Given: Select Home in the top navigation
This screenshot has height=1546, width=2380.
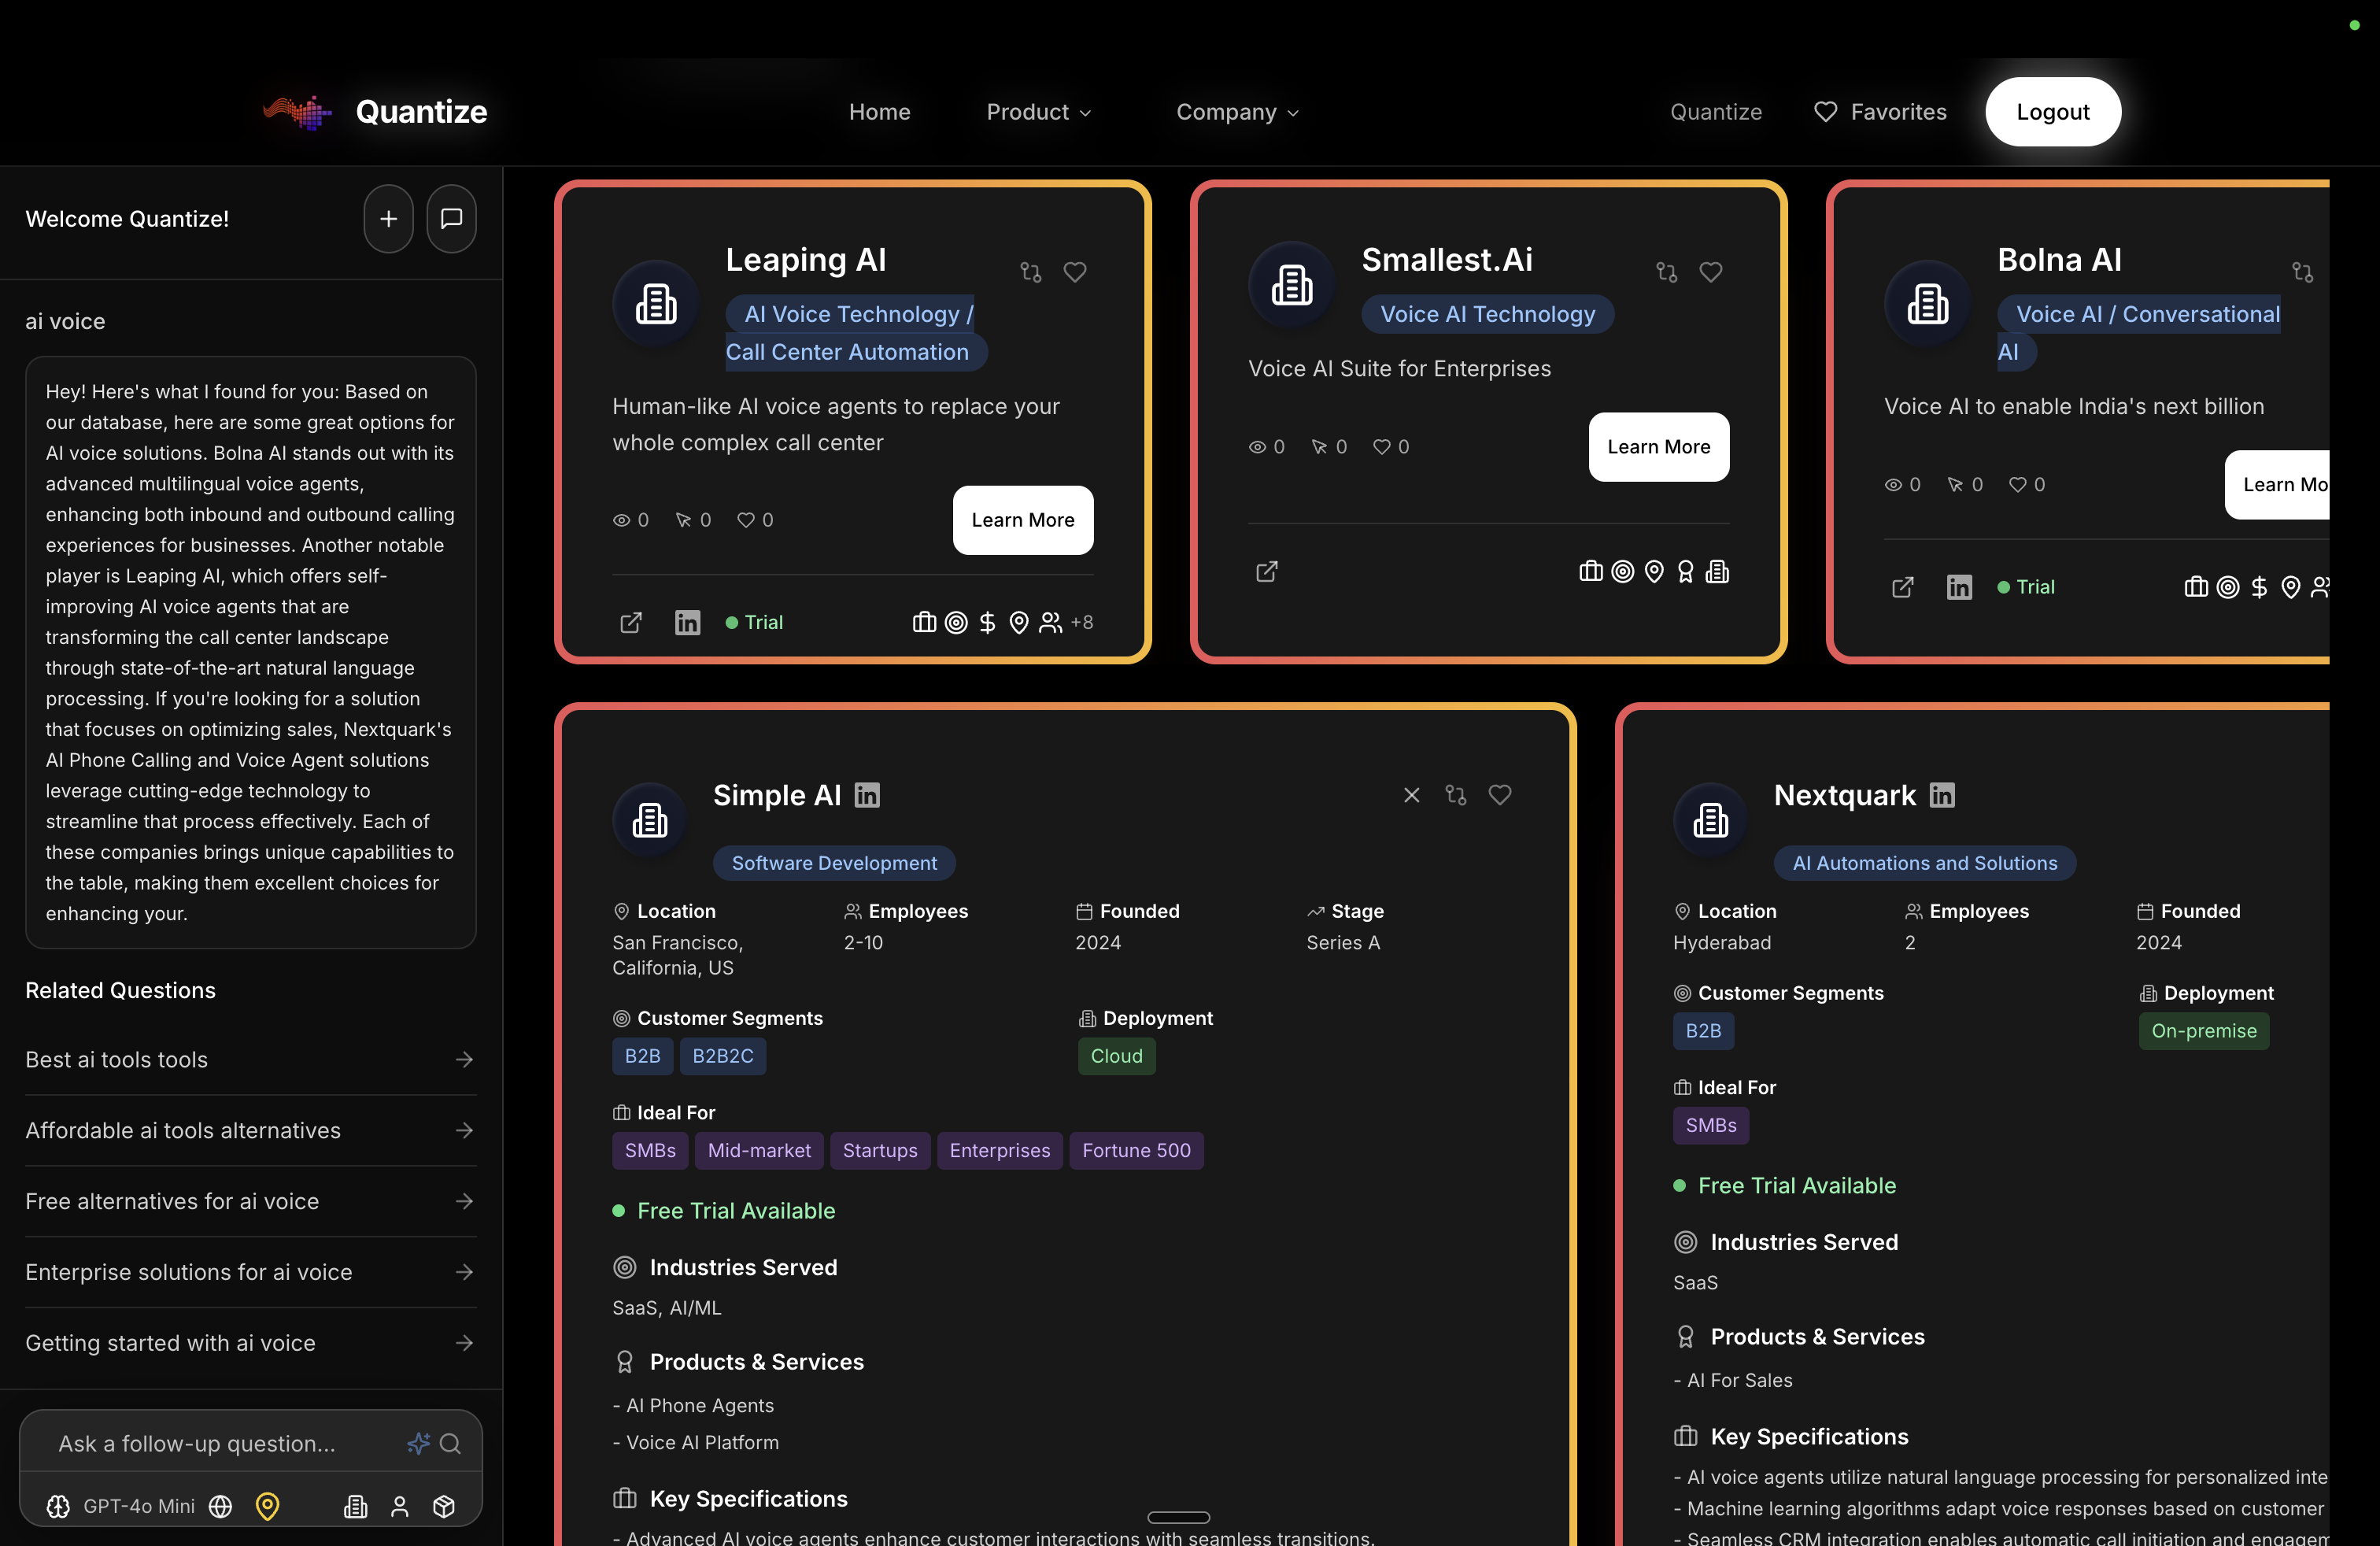Looking at the screenshot, I should coord(879,112).
